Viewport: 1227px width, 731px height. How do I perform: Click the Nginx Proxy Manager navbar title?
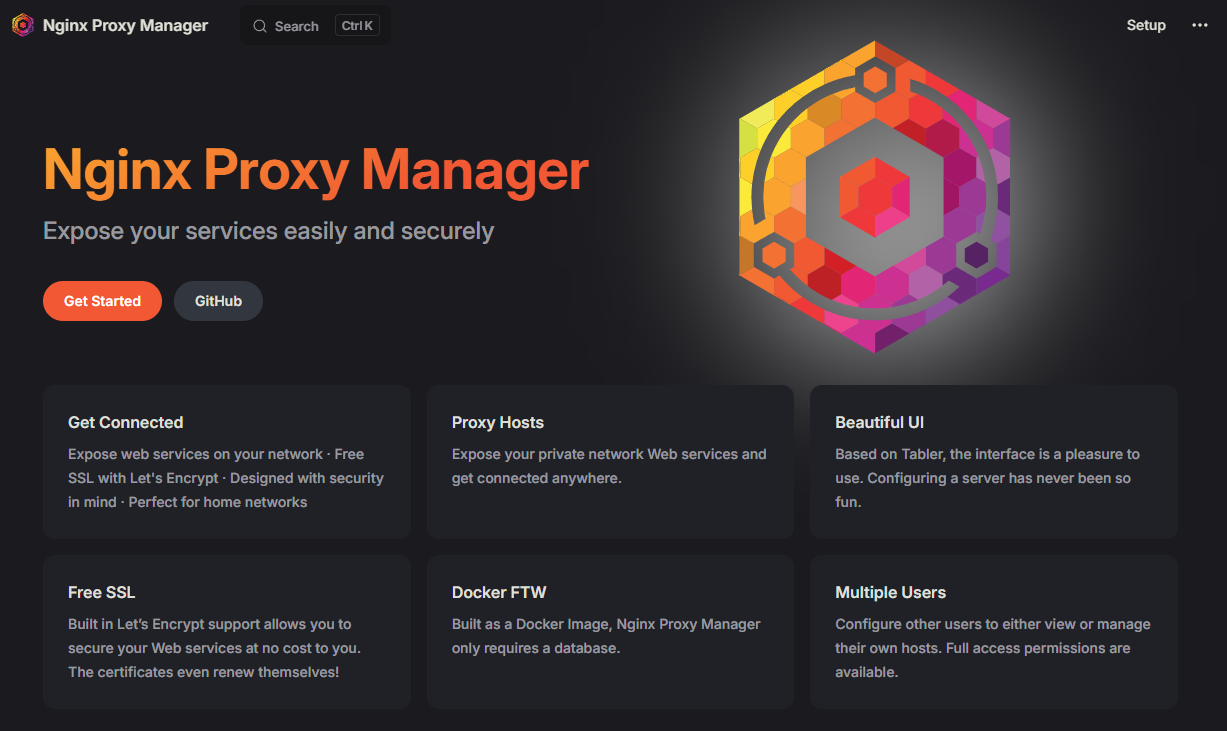coord(125,25)
